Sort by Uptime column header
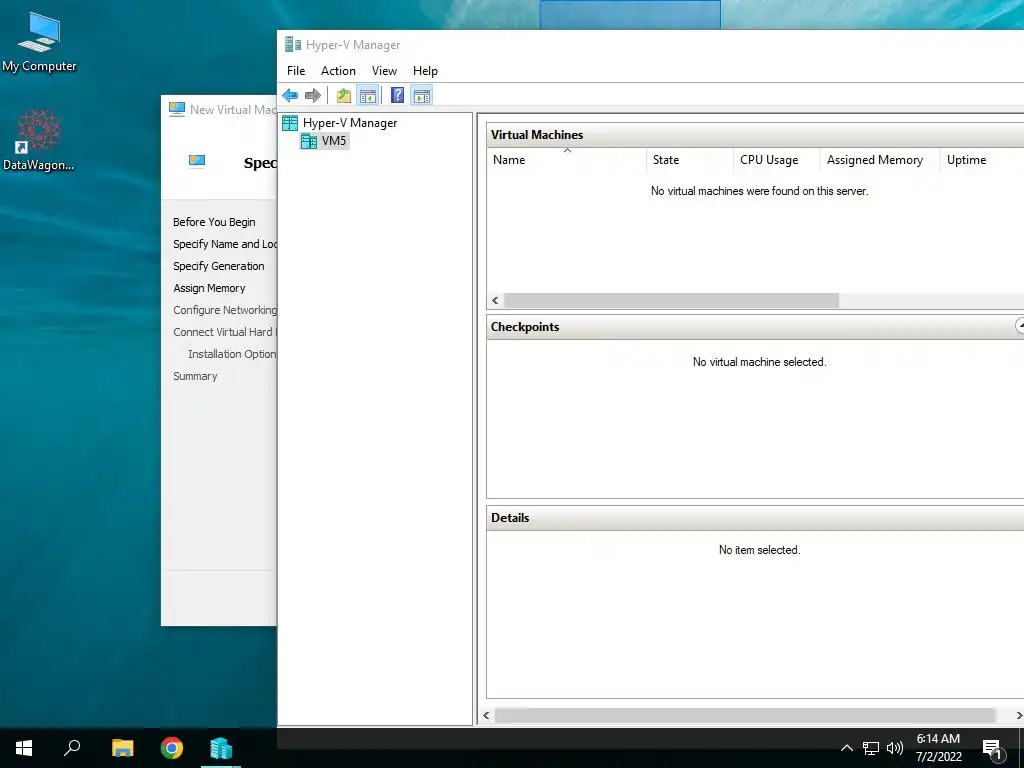This screenshot has height=768, width=1024. coord(982,160)
